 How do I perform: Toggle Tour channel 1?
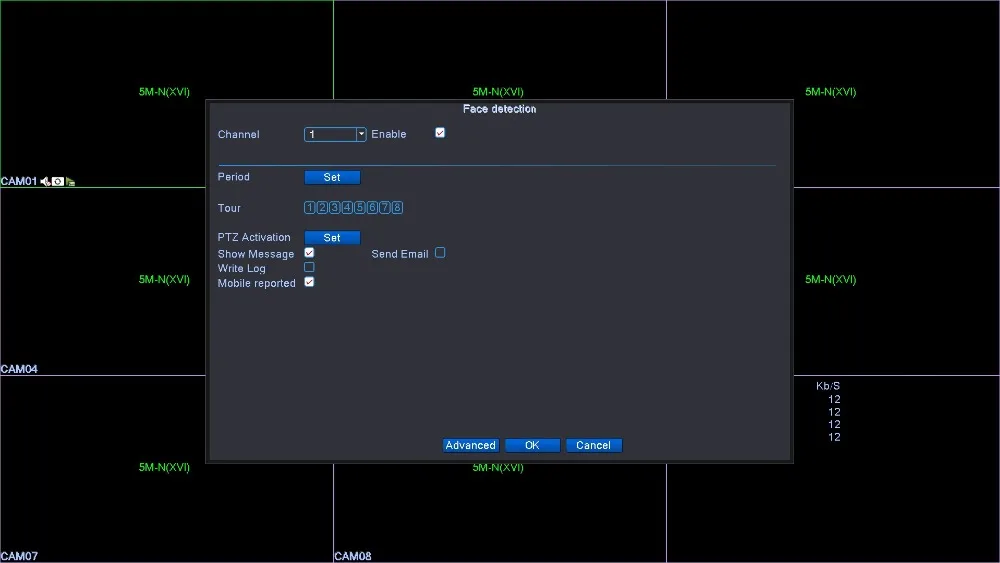coord(309,207)
